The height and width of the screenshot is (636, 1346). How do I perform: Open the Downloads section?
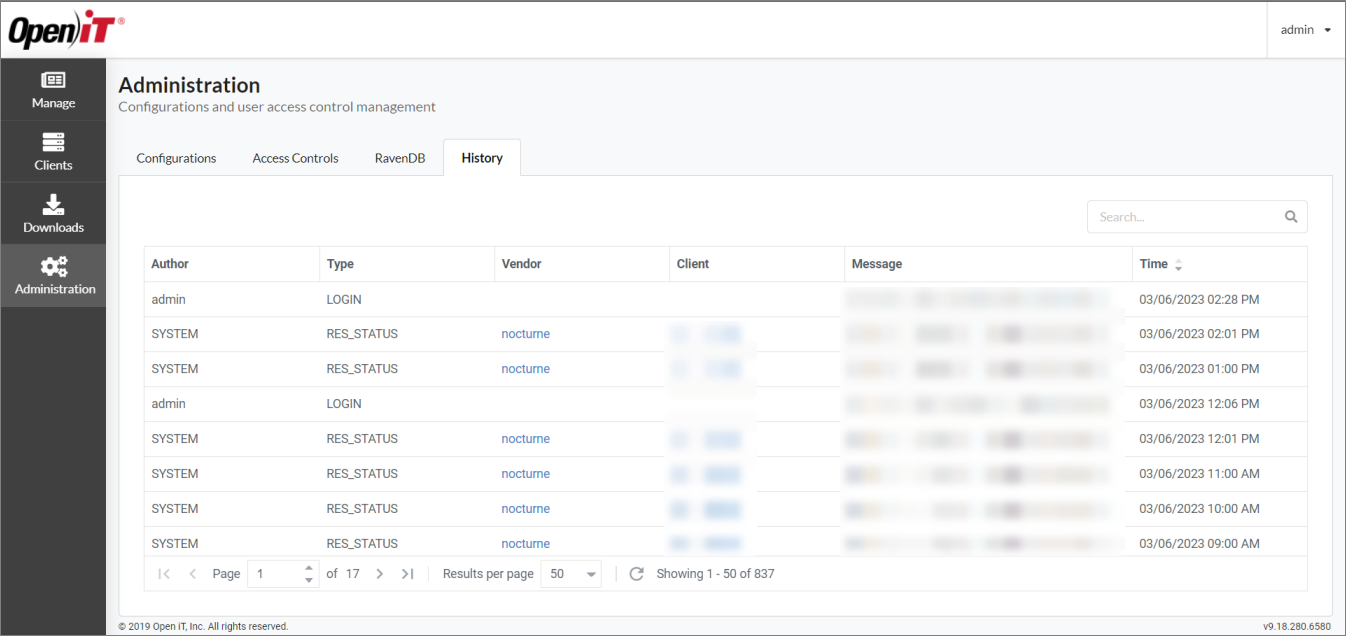pyautogui.click(x=53, y=212)
